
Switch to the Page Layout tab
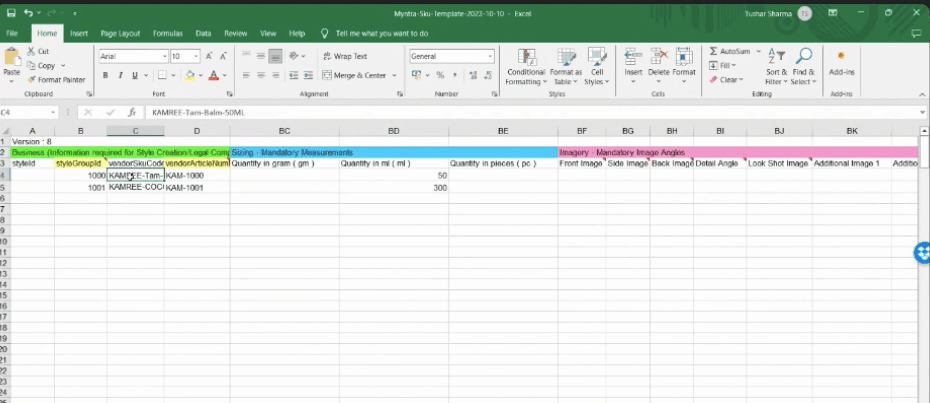pos(120,34)
